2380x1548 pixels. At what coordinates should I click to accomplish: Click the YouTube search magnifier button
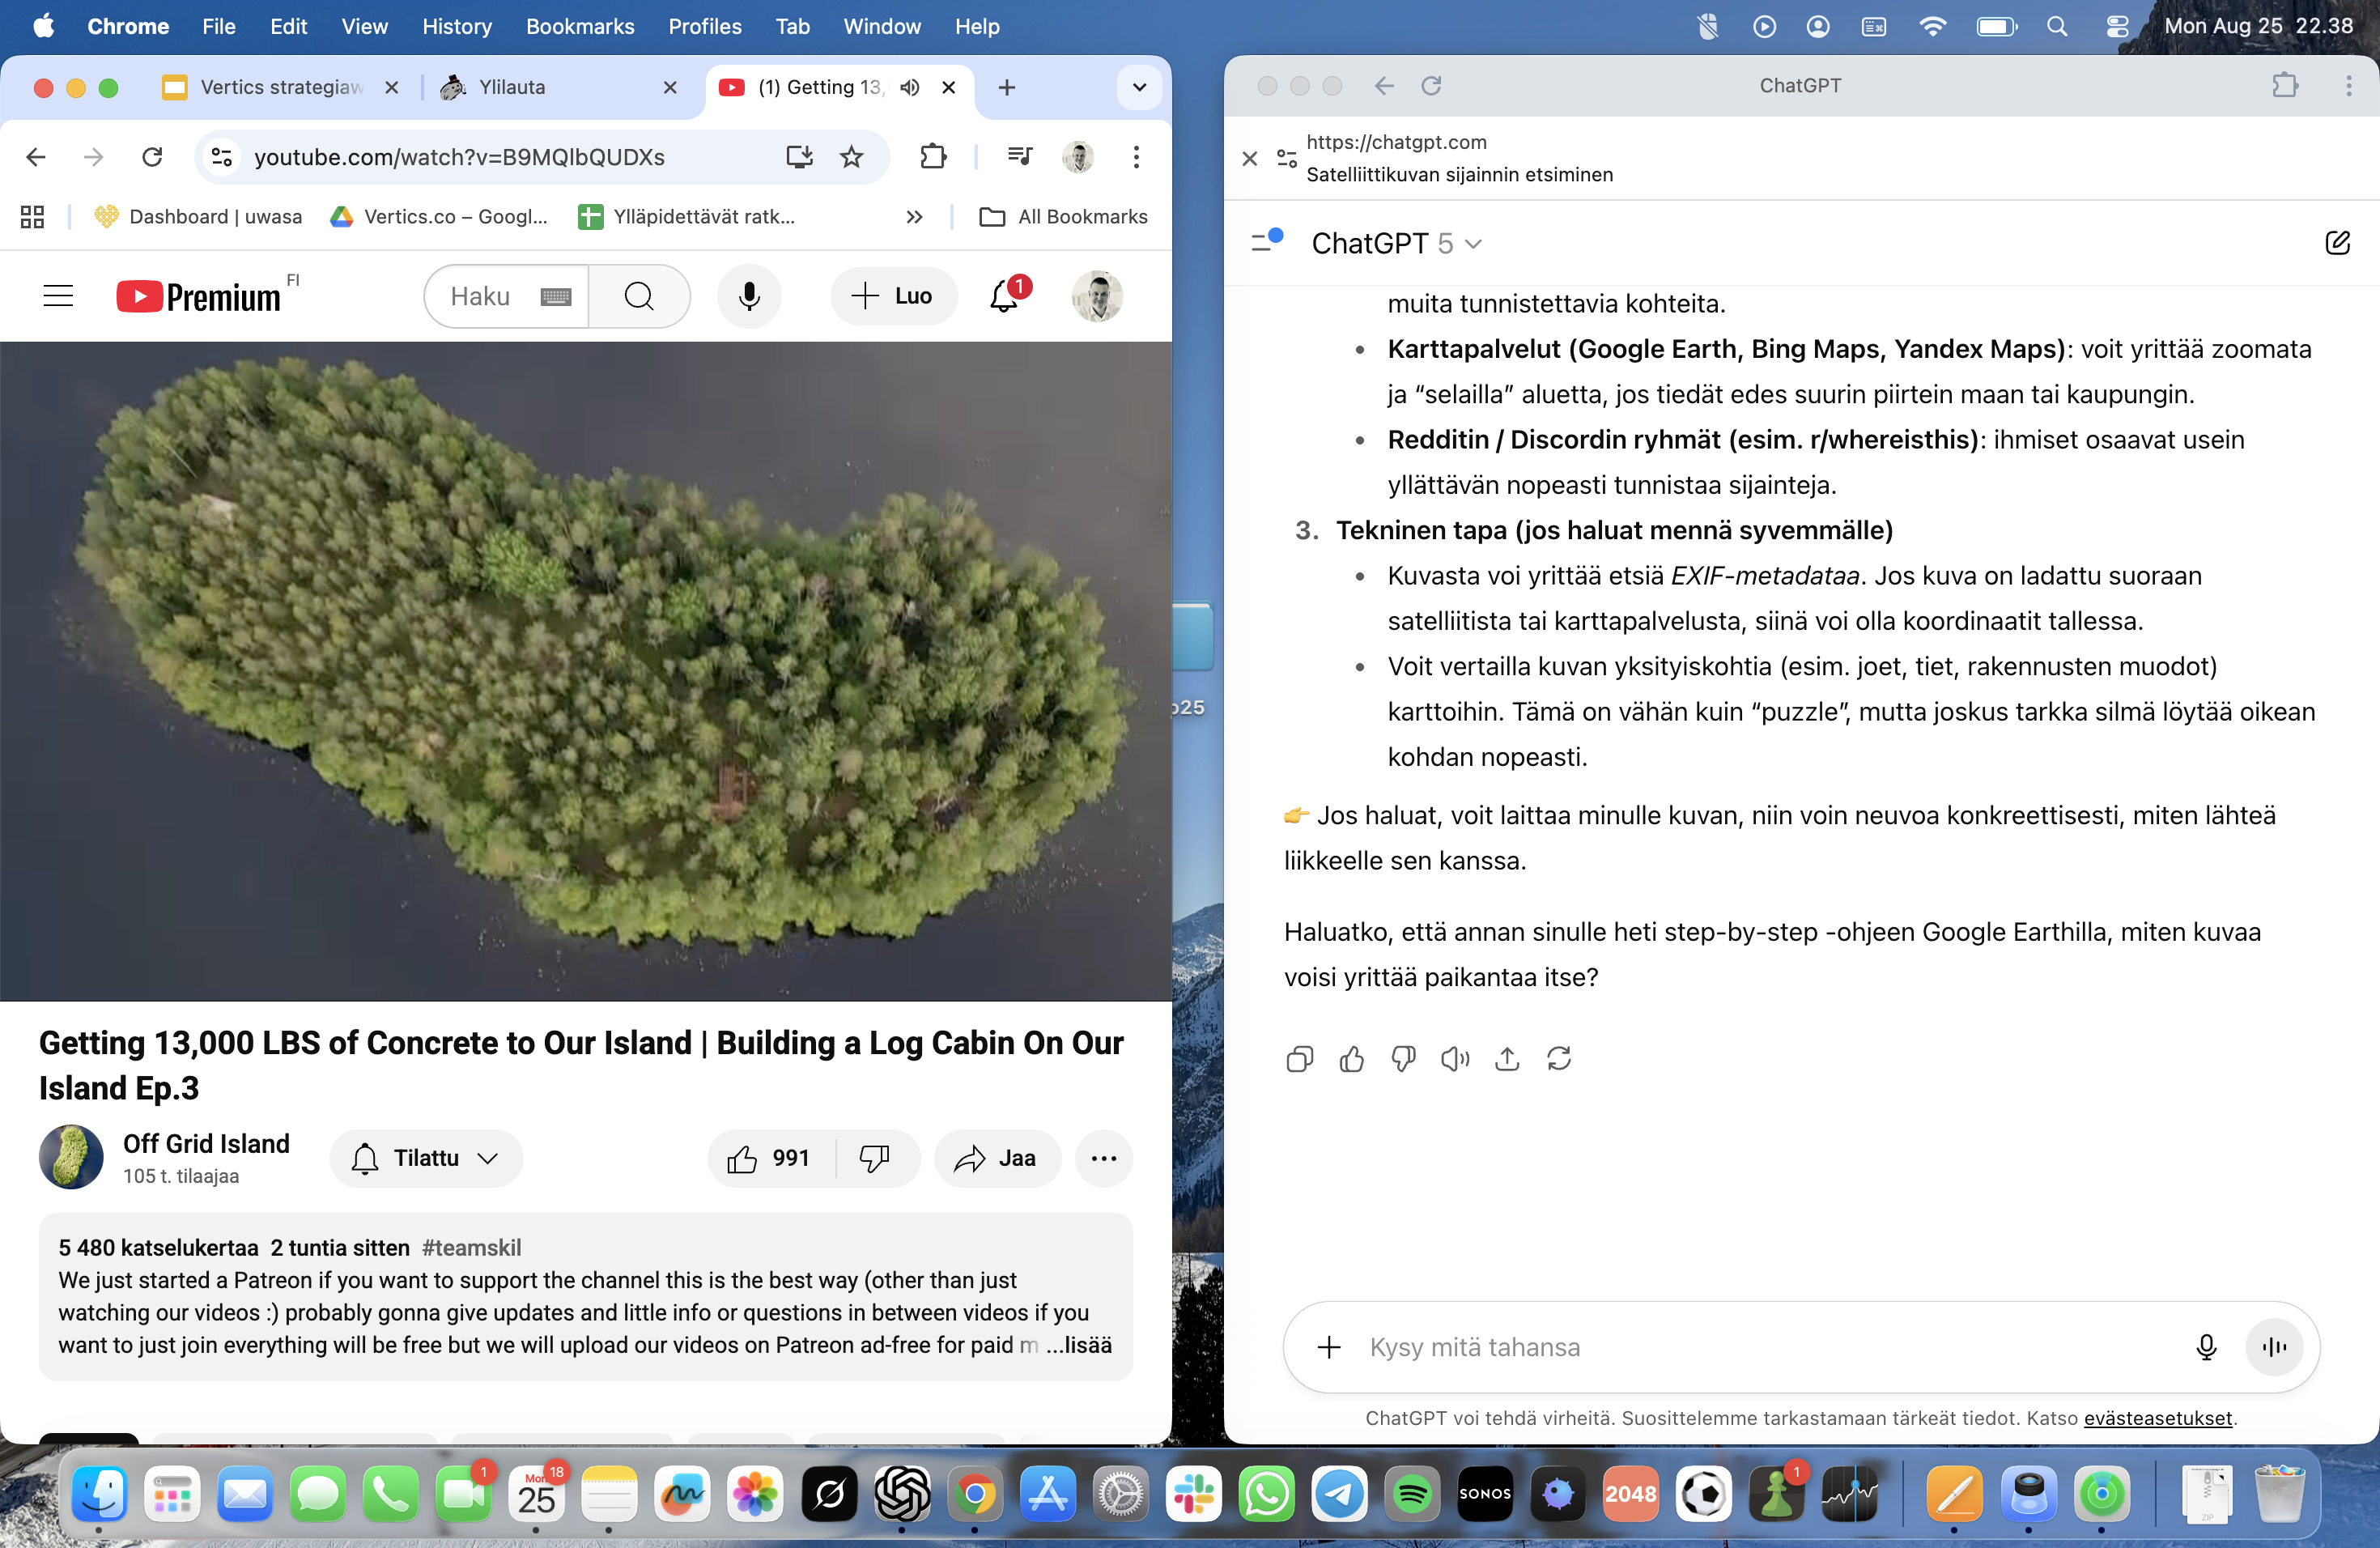(x=639, y=296)
